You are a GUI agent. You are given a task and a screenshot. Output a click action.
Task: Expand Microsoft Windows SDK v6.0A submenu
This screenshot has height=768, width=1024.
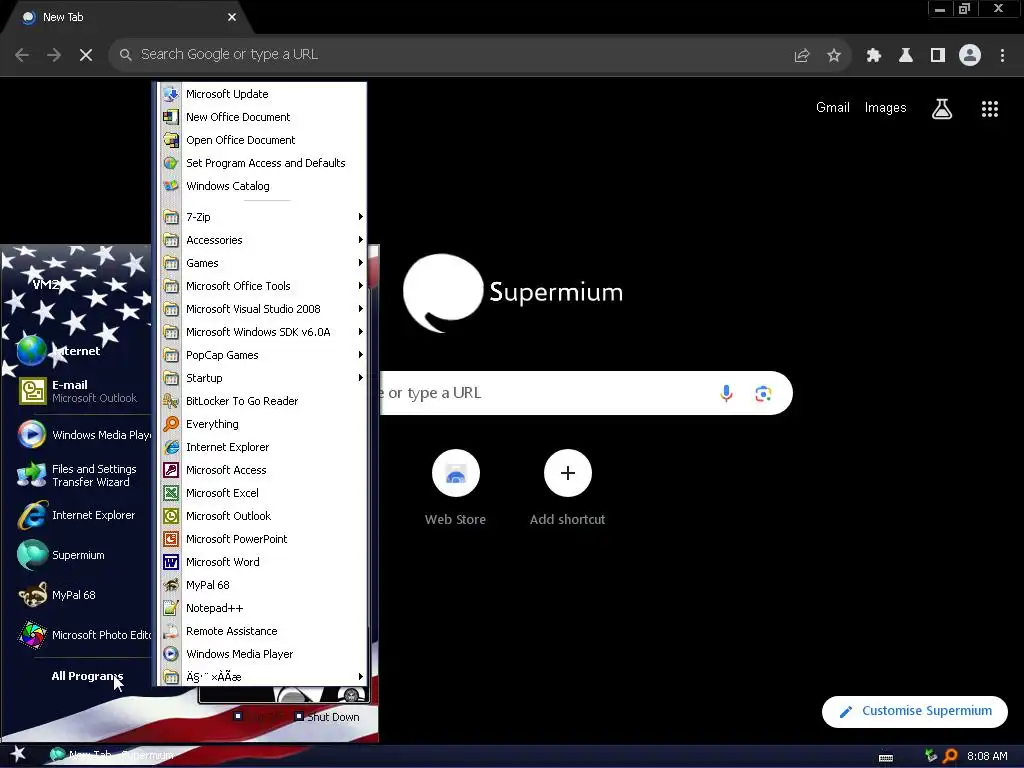tap(263, 332)
